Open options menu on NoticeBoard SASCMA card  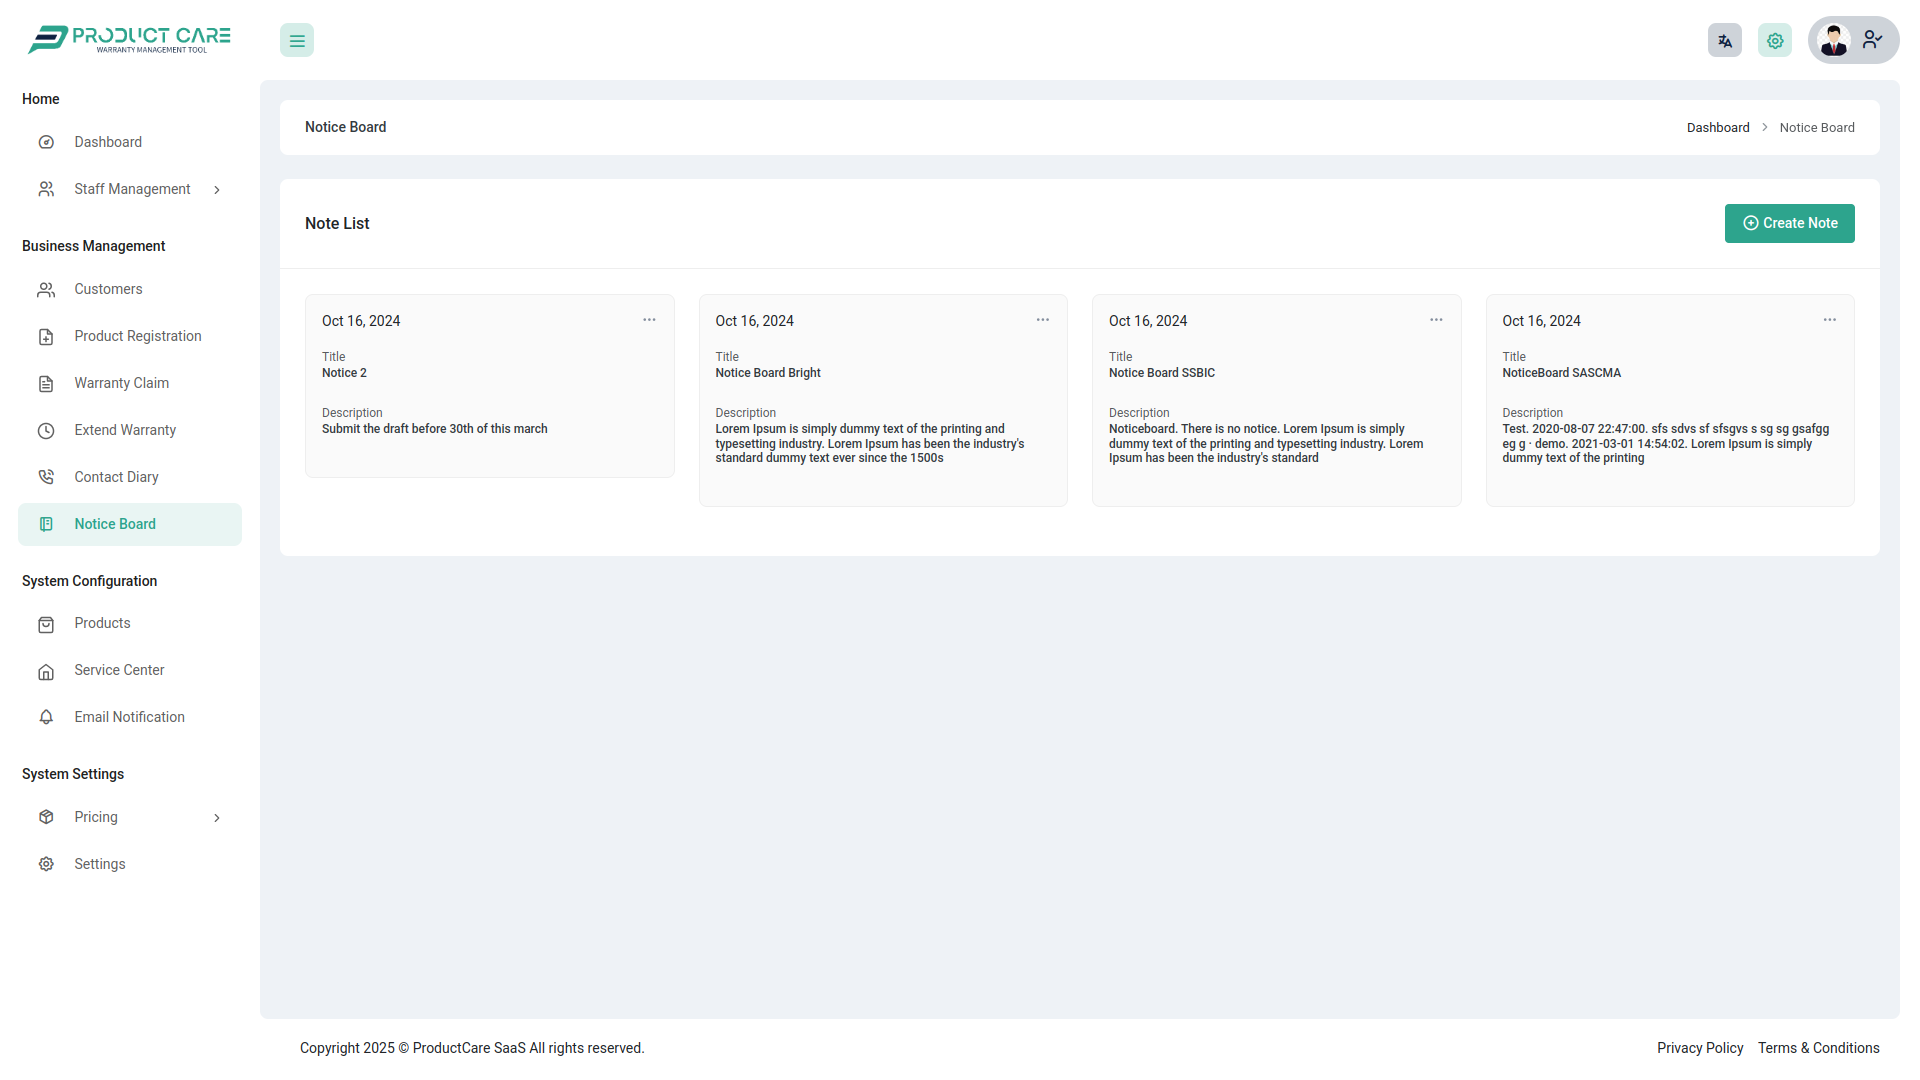coord(1830,319)
